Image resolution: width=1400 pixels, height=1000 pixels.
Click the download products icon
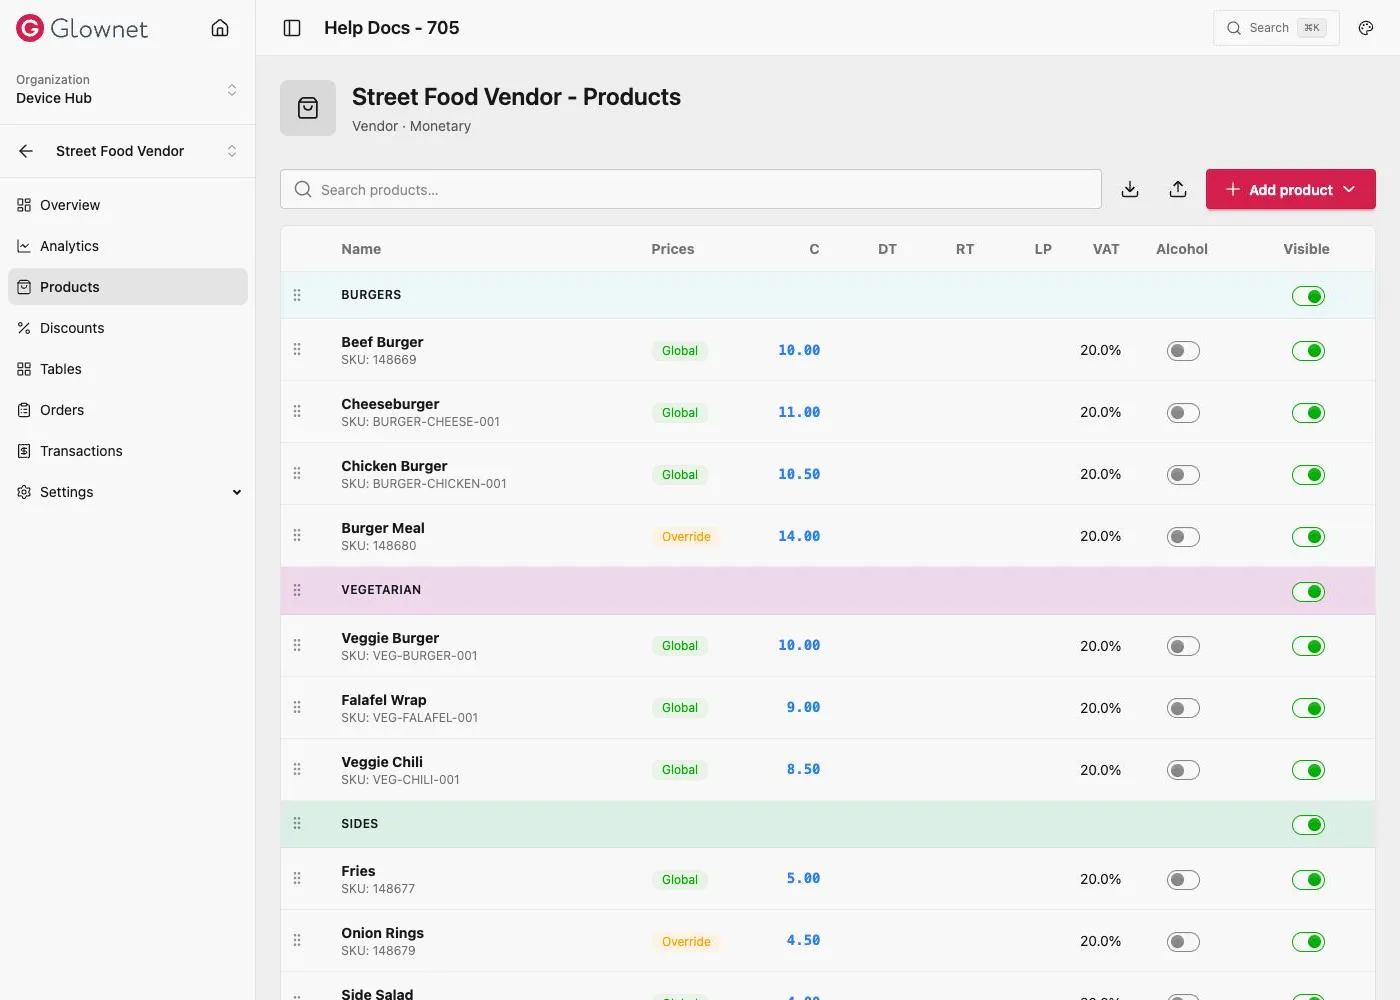pyautogui.click(x=1130, y=189)
